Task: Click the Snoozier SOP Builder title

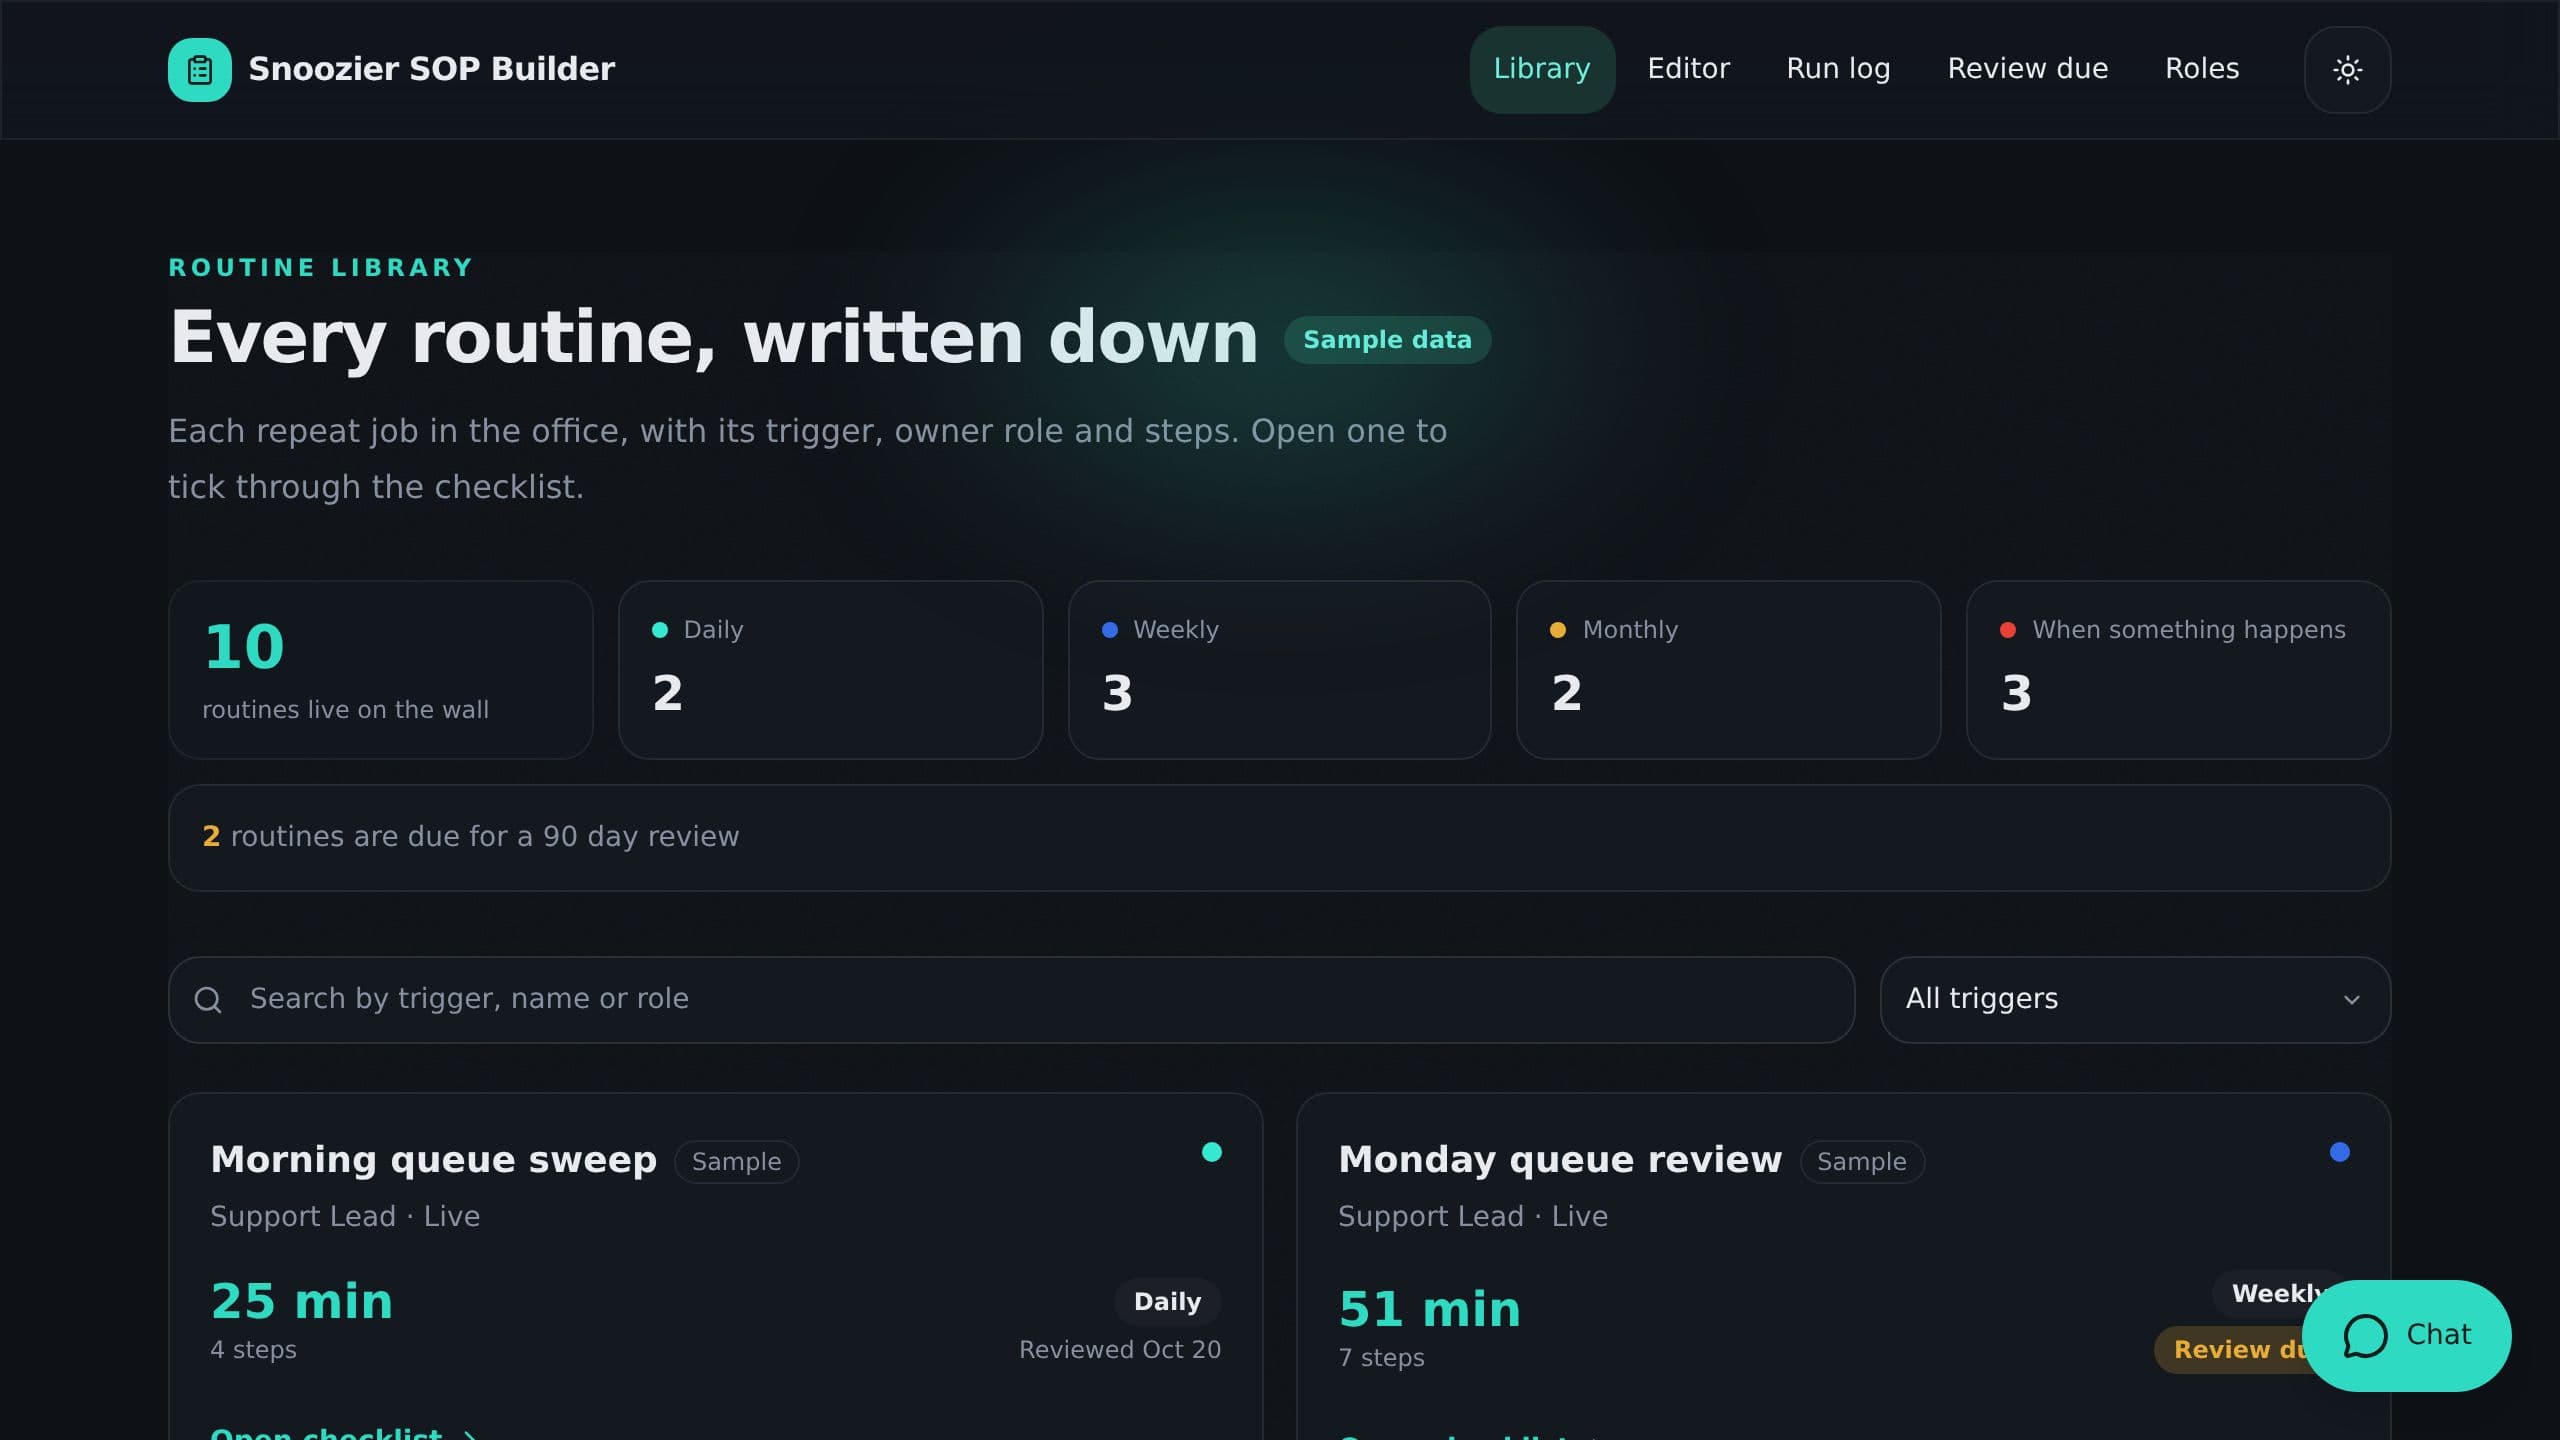Action: click(x=431, y=69)
